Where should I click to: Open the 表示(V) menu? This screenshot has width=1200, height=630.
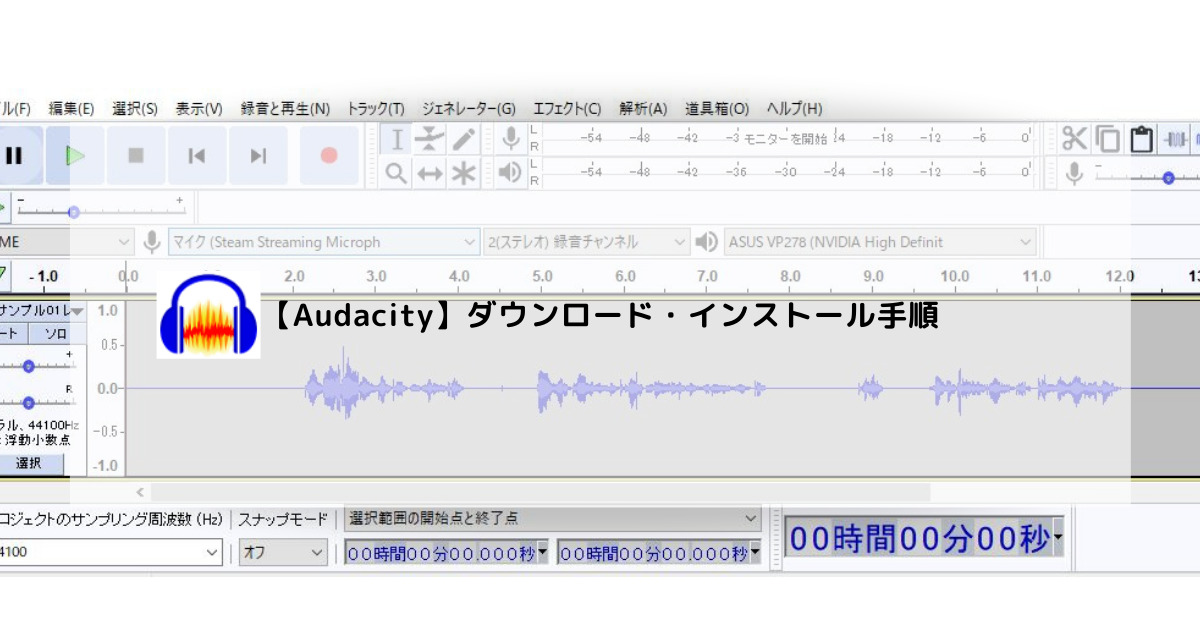(199, 109)
